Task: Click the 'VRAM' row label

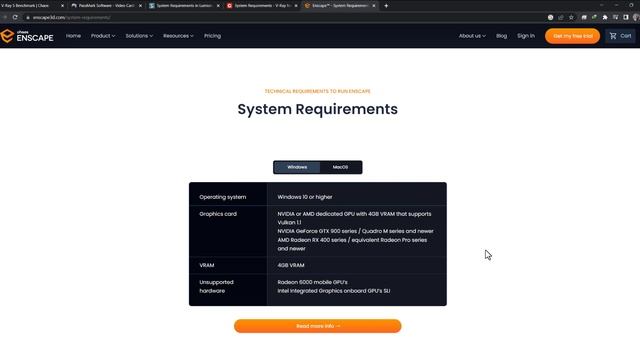Action: point(207,265)
